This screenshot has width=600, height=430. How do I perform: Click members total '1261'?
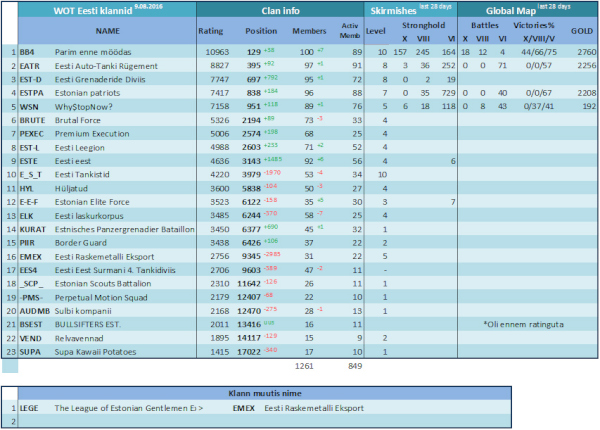pos(304,366)
